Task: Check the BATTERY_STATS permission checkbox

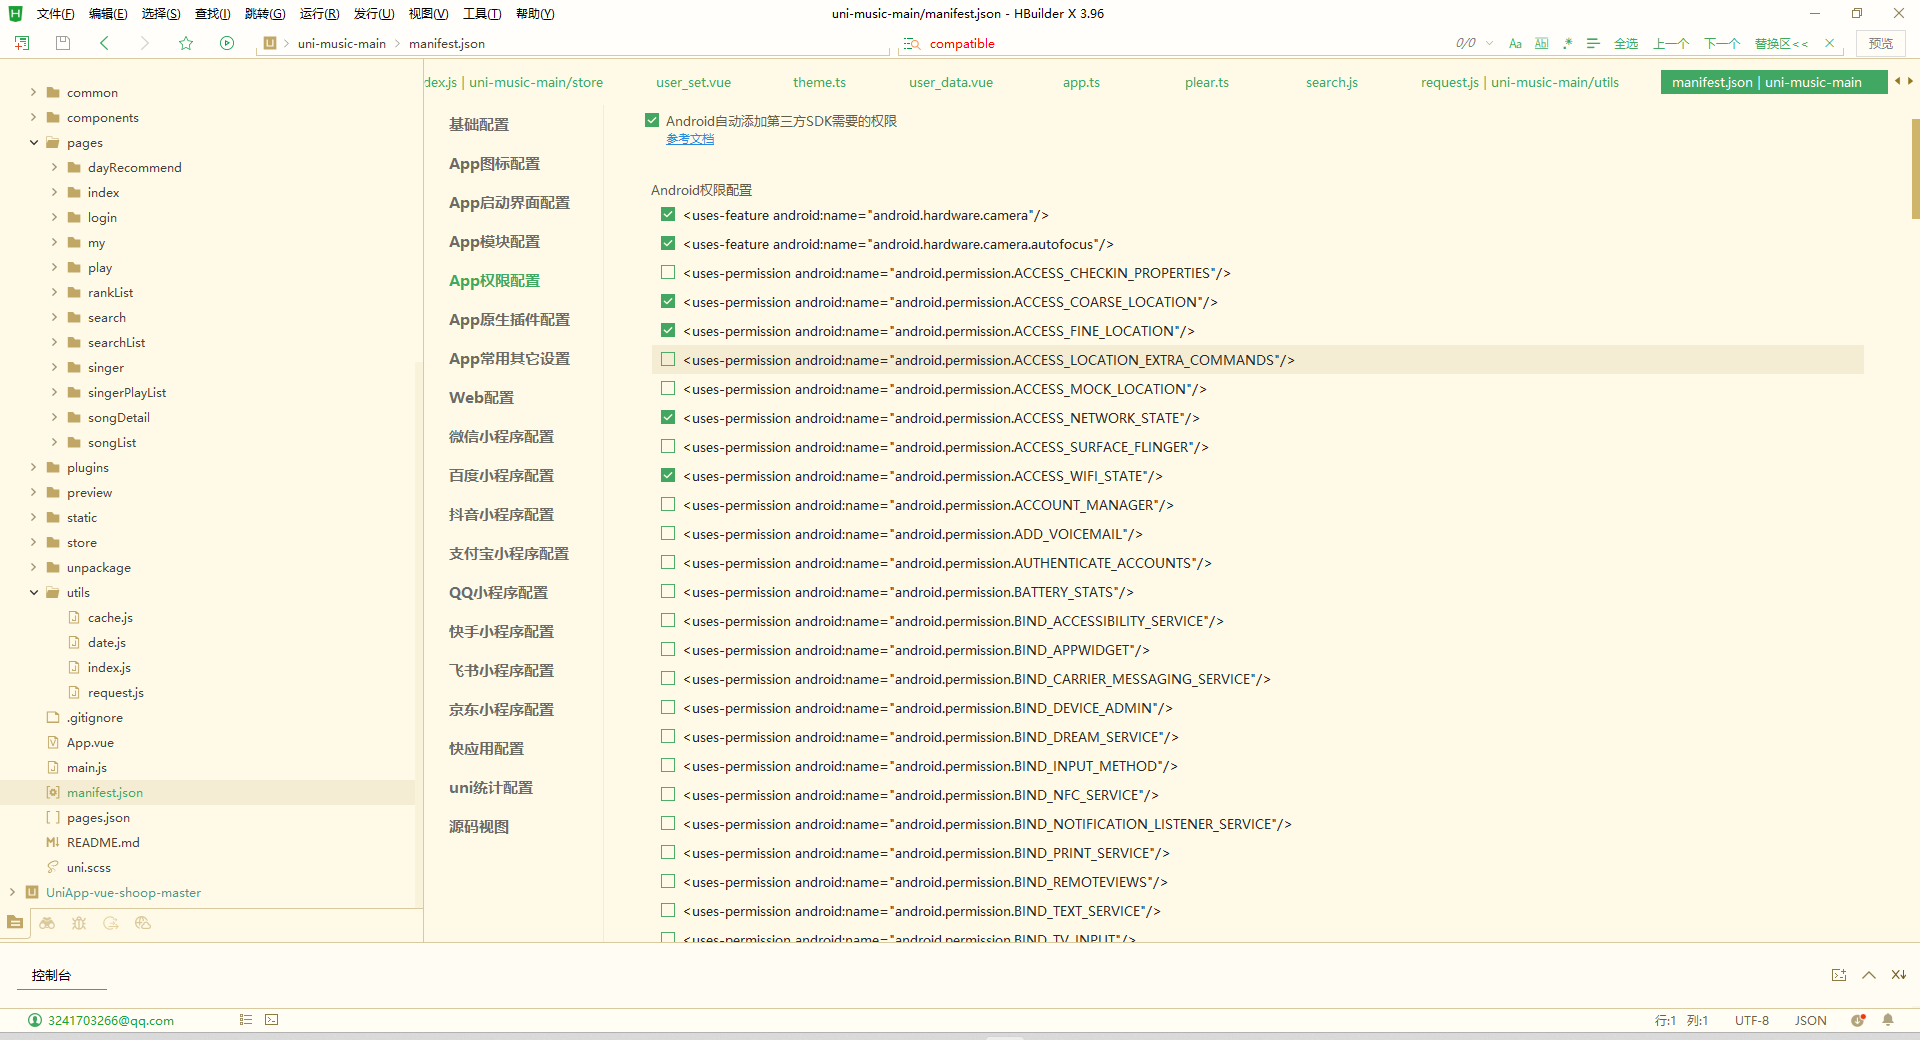Action: click(x=668, y=591)
